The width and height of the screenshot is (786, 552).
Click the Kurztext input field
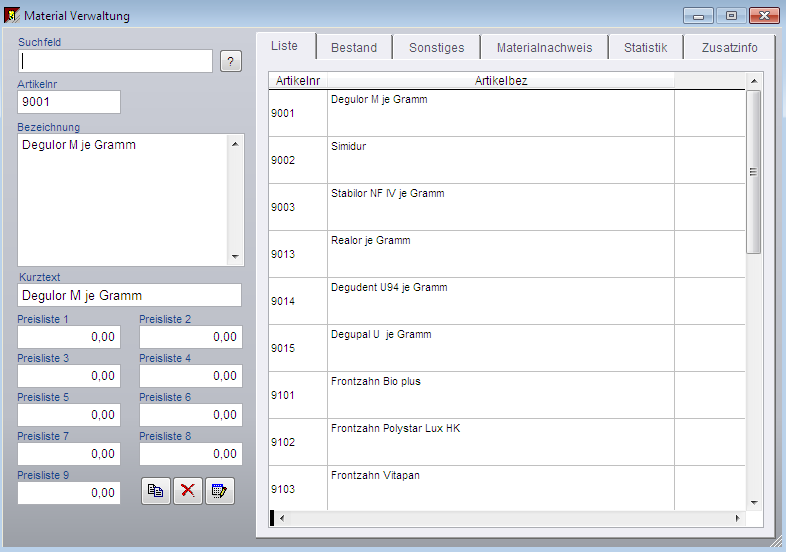click(x=129, y=295)
